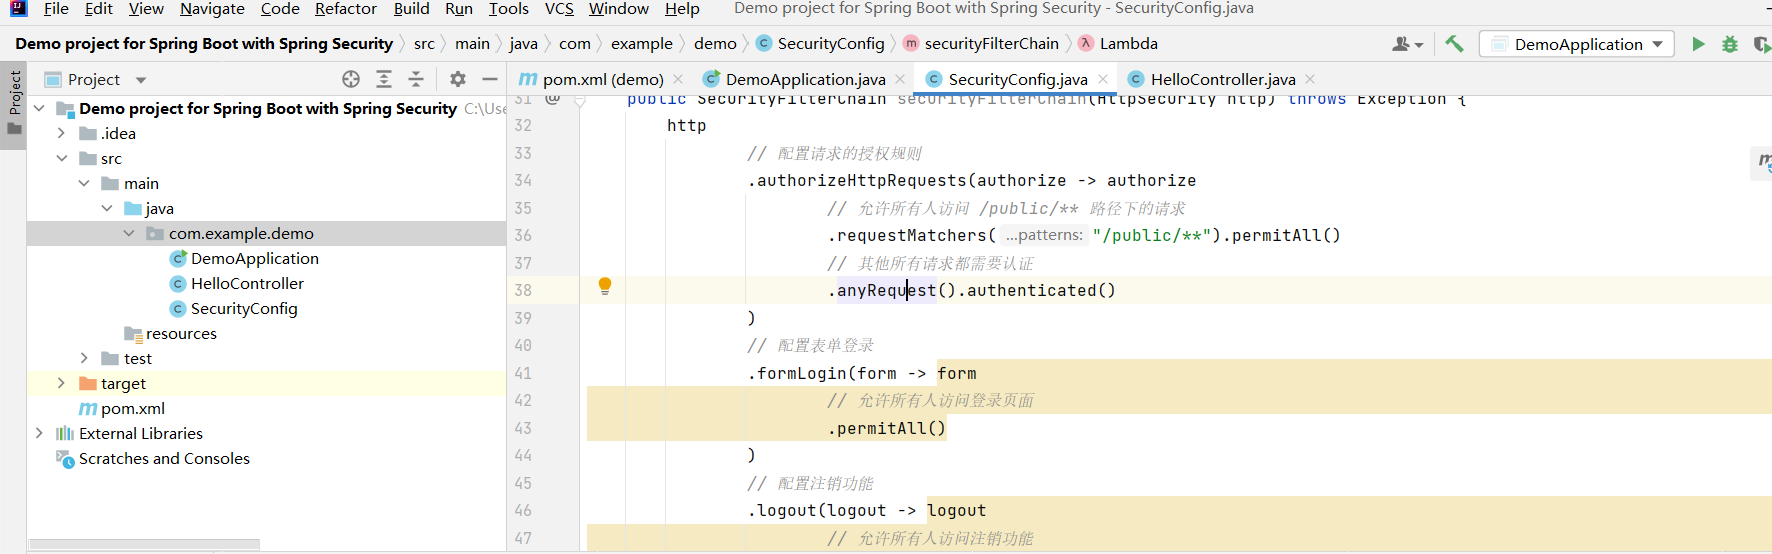Open the Help menu
Screen dimensions: 1772x554
pos(682,9)
